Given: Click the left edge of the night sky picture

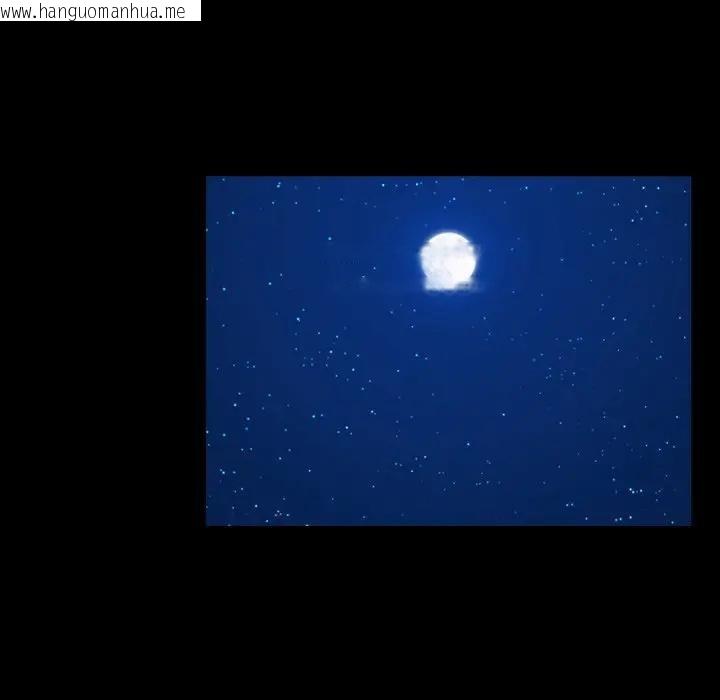Looking at the screenshot, I should coord(208,351).
